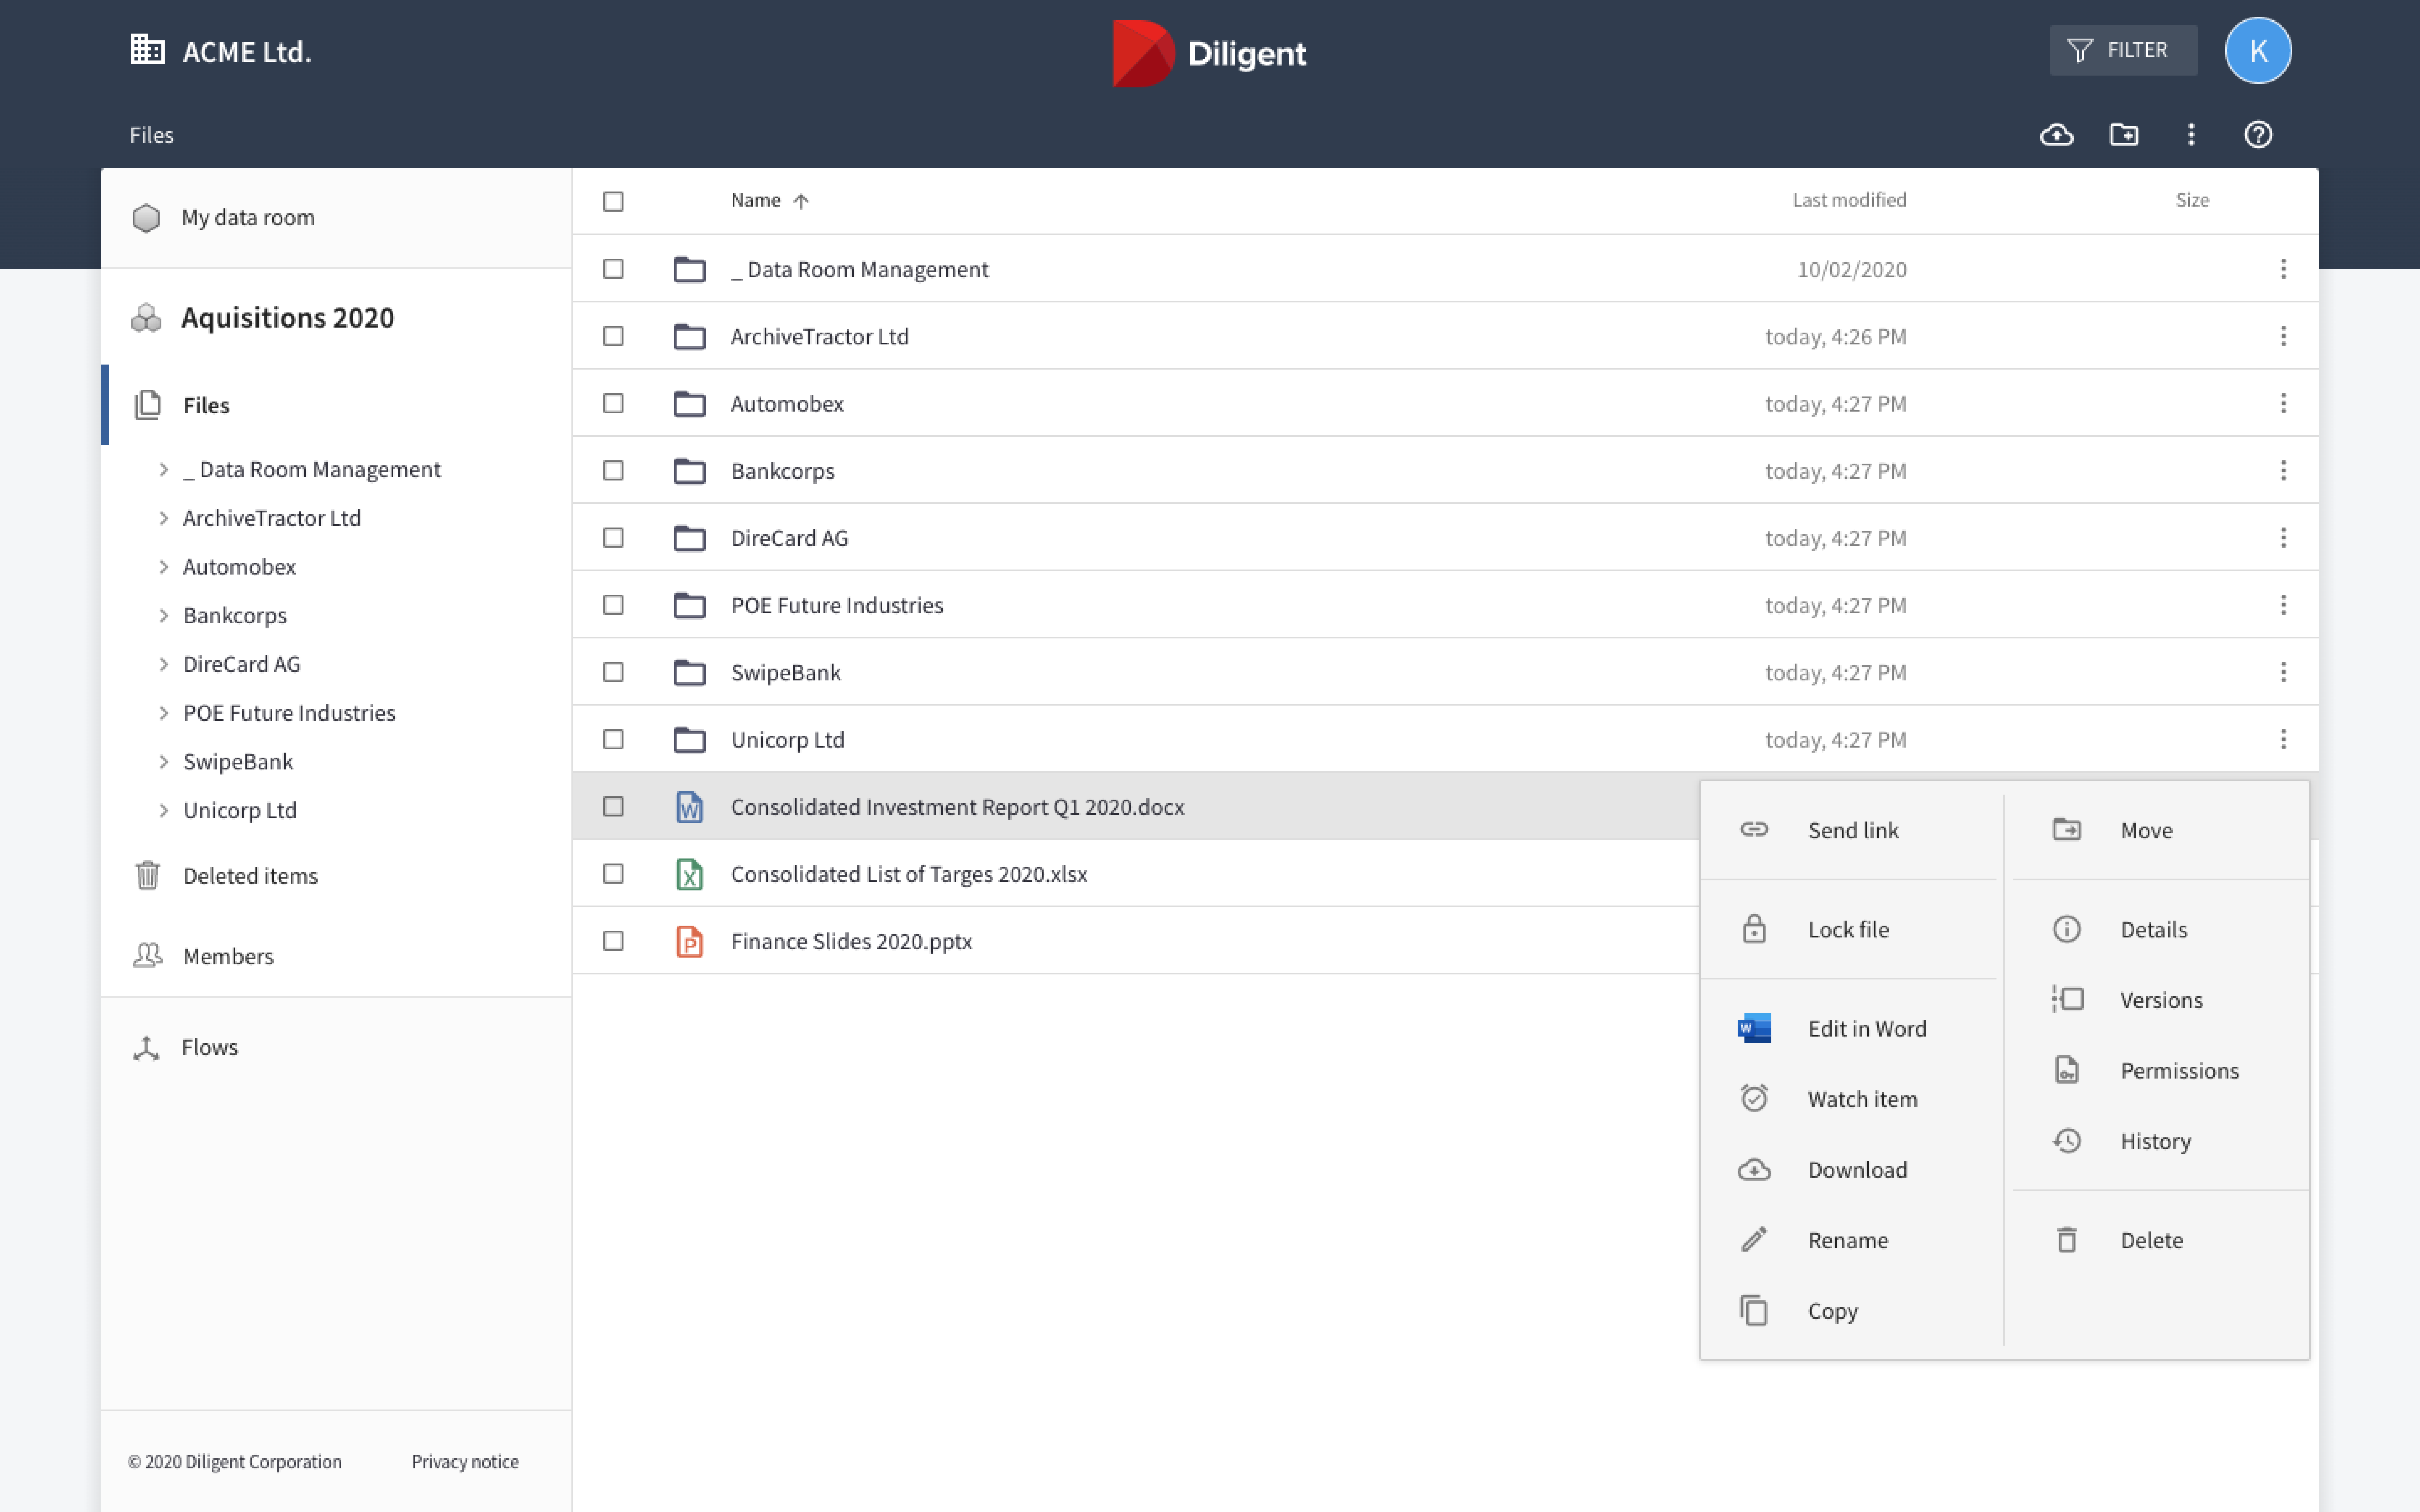Check the Finance Slides 2020.pptx checkbox
Viewport: 2420px width, 1512px height.
click(x=613, y=941)
